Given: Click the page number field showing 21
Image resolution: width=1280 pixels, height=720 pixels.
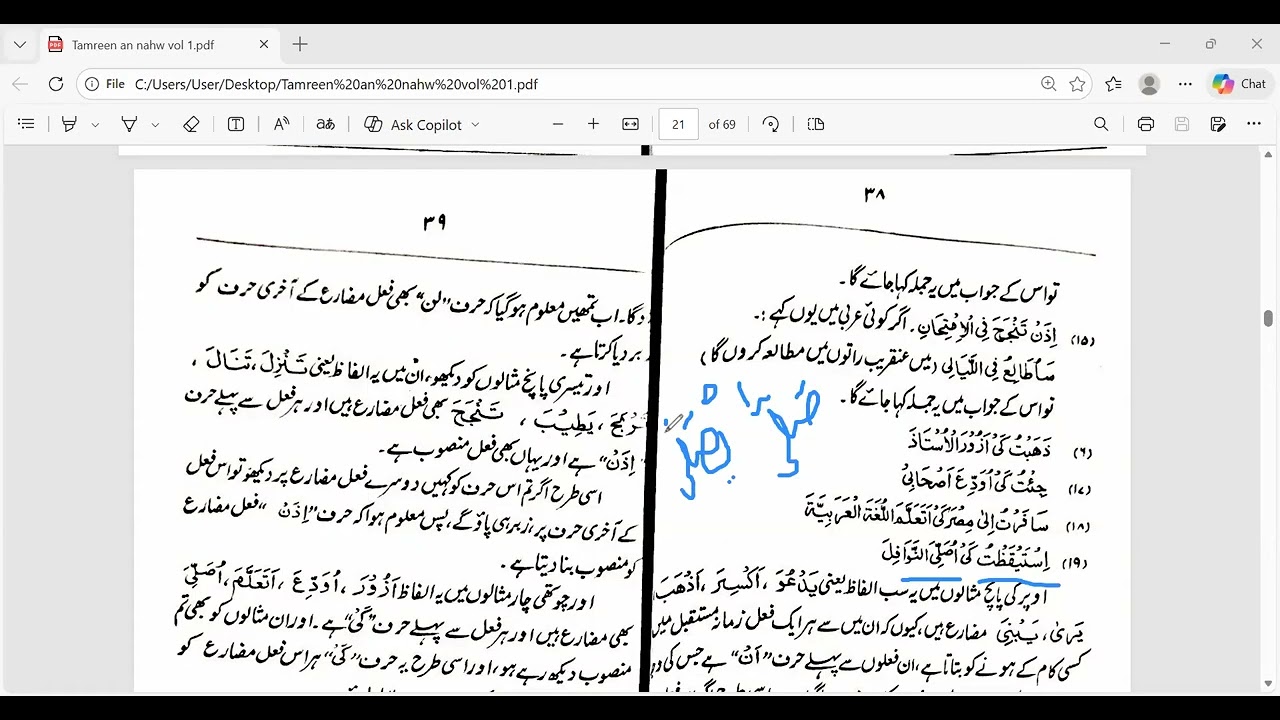Looking at the screenshot, I should tap(678, 124).
